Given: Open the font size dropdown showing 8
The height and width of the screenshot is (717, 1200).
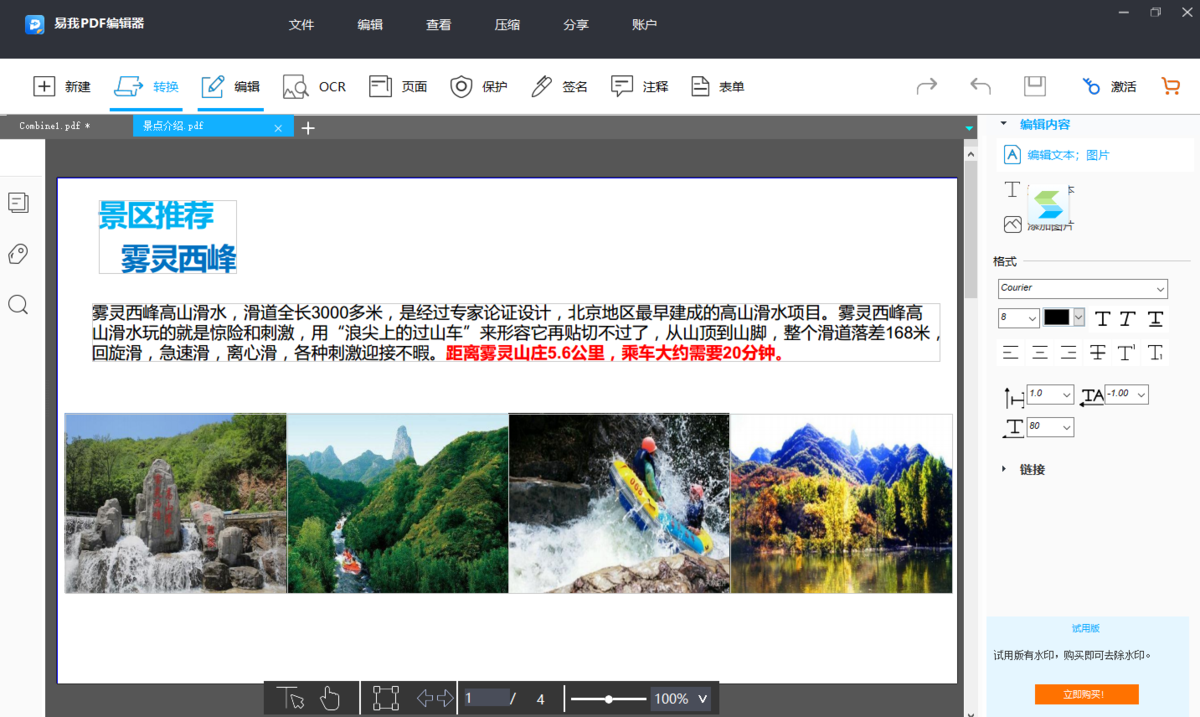Looking at the screenshot, I should pos(1017,317).
